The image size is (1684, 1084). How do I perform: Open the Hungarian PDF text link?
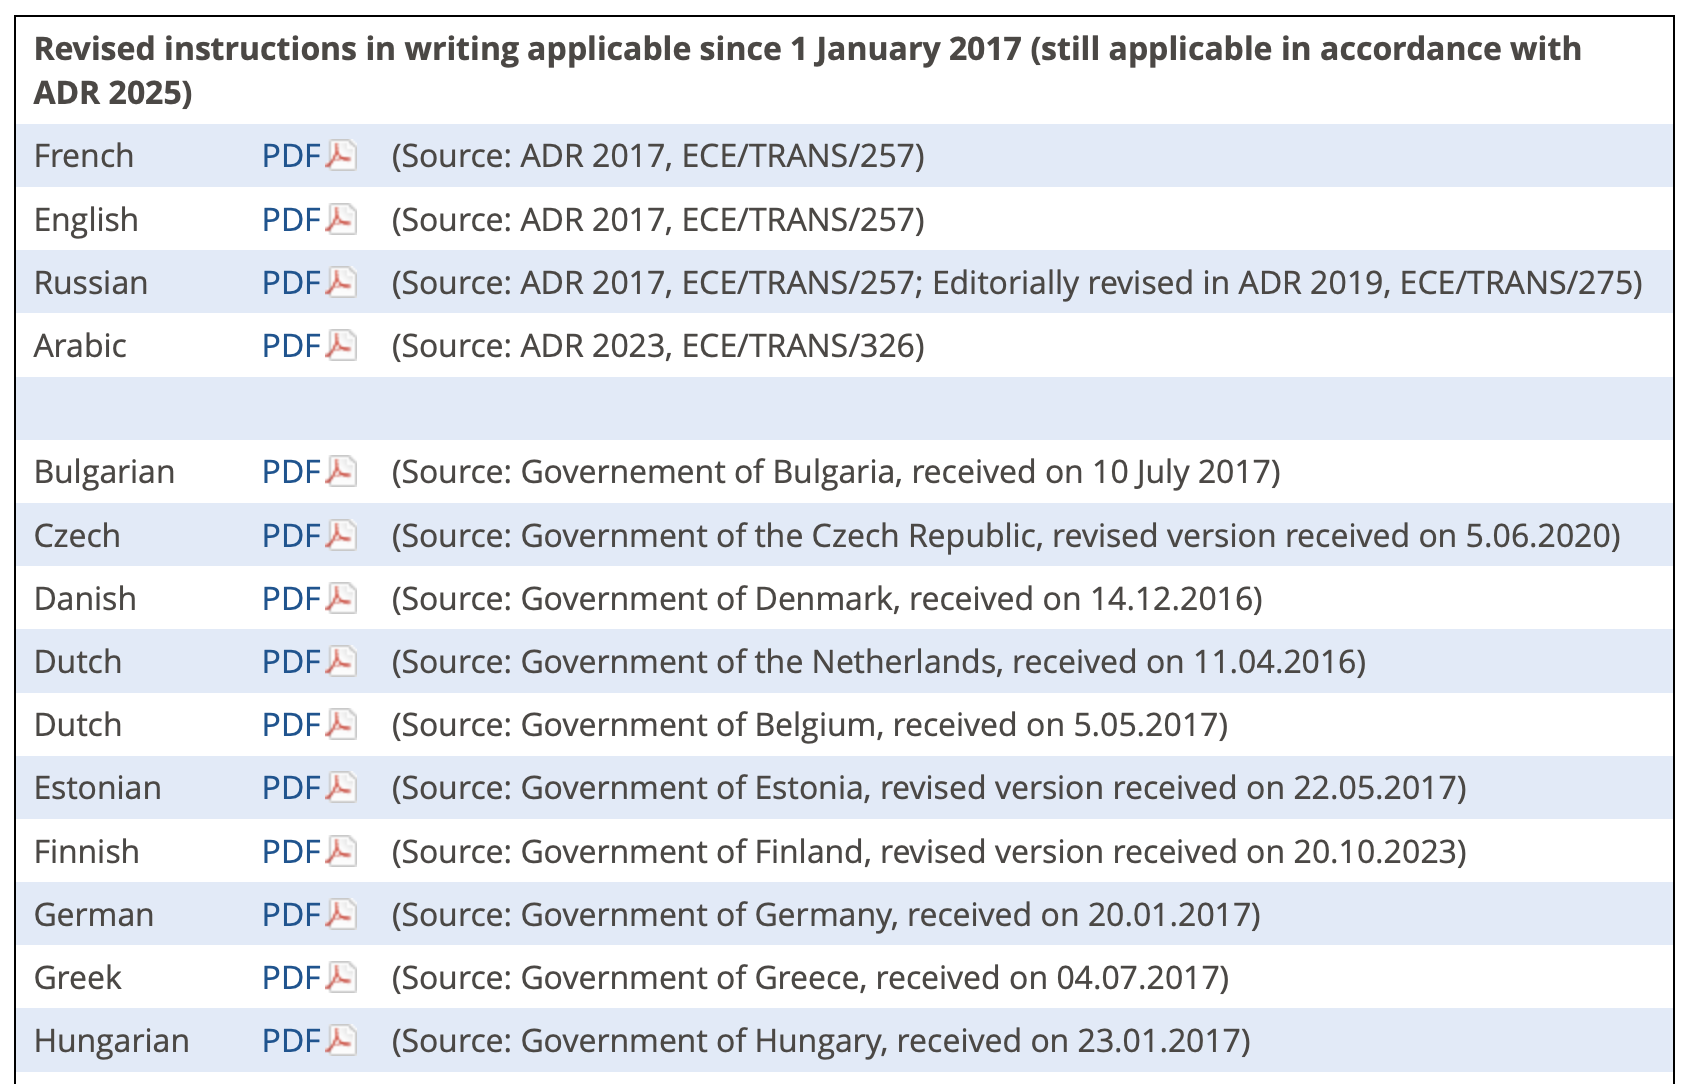click(291, 1041)
